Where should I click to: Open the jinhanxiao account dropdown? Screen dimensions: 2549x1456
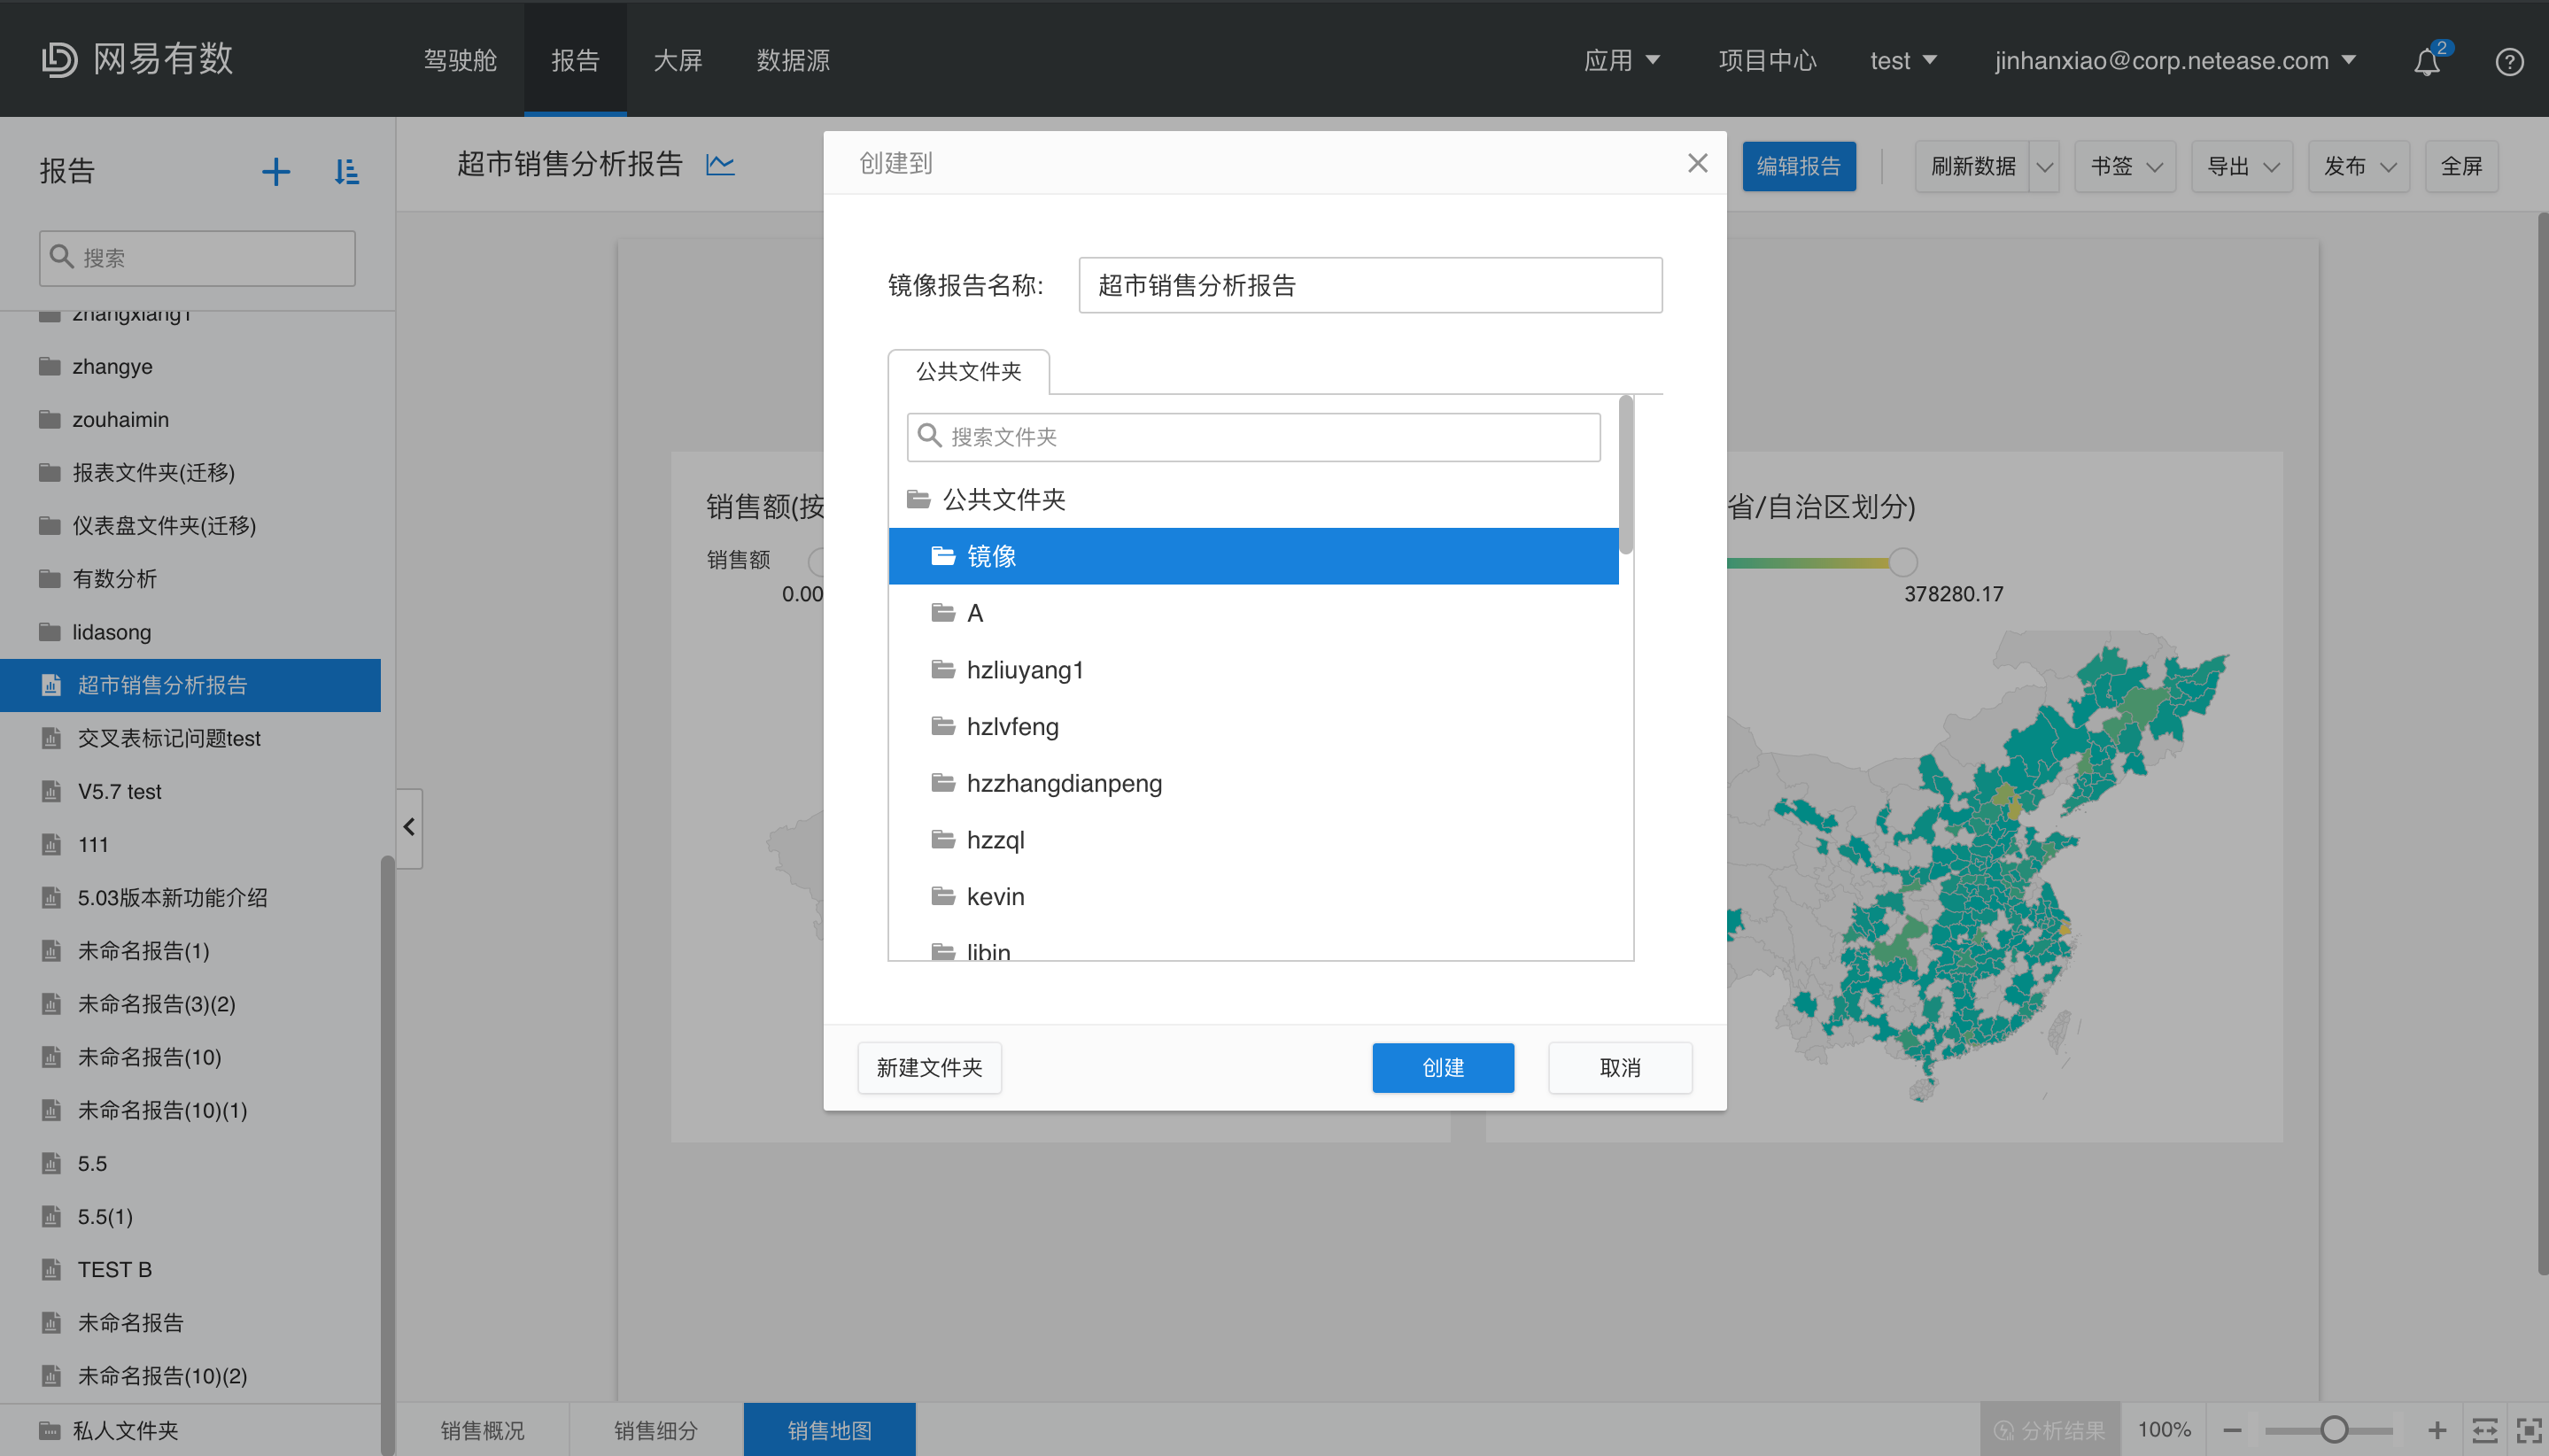(2175, 61)
